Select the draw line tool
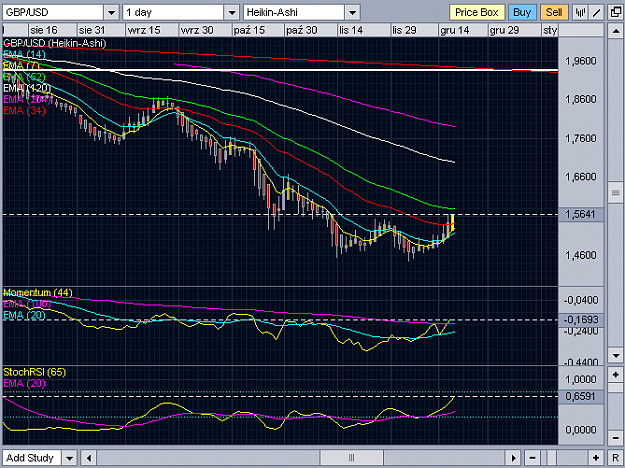 coord(596,13)
